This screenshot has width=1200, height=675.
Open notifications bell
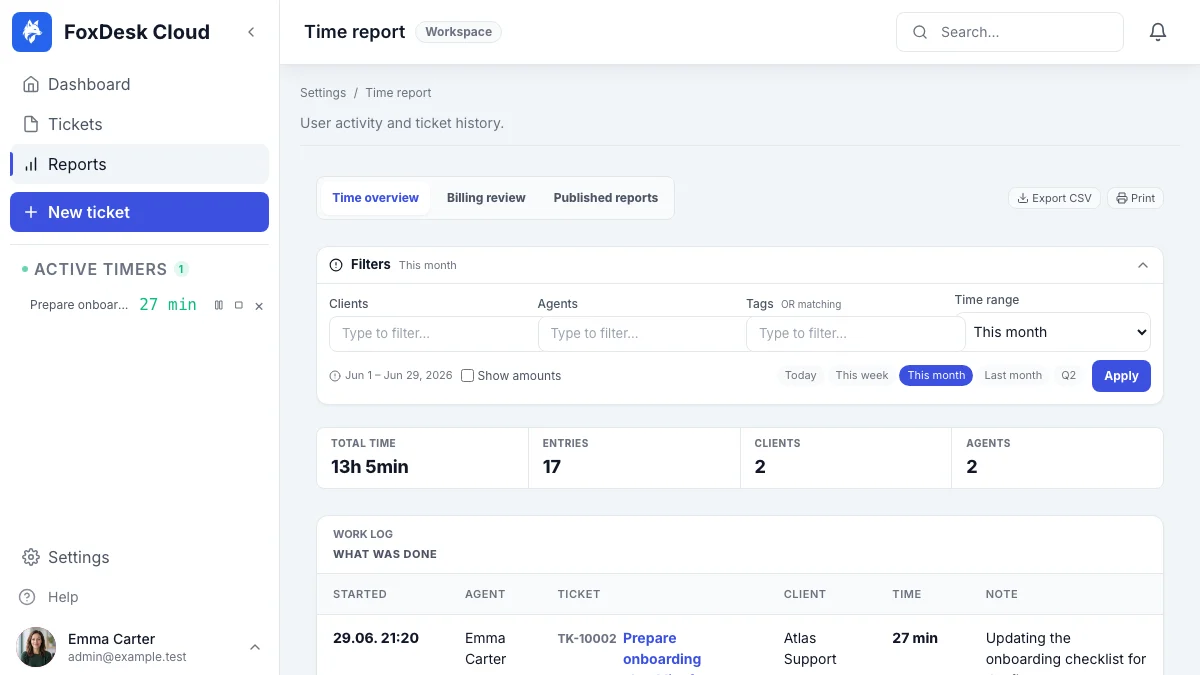1158,32
